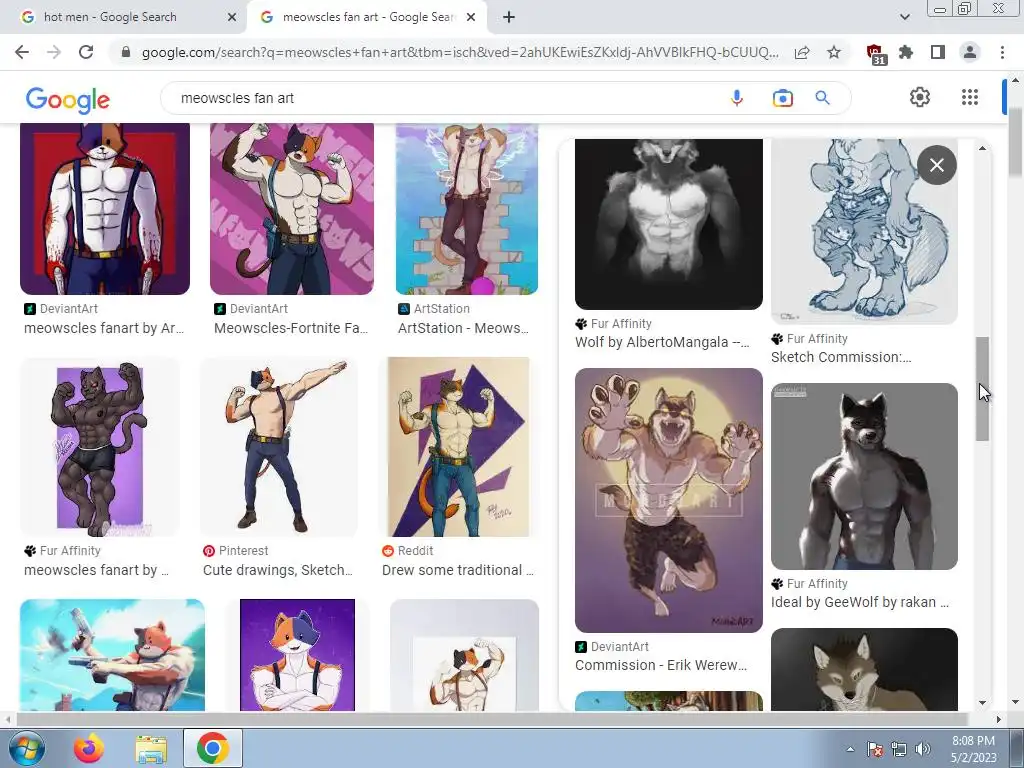Select flexing Meowscles on pink background thumbnail
The width and height of the screenshot is (1024, 768).
(x=292, y=209)
